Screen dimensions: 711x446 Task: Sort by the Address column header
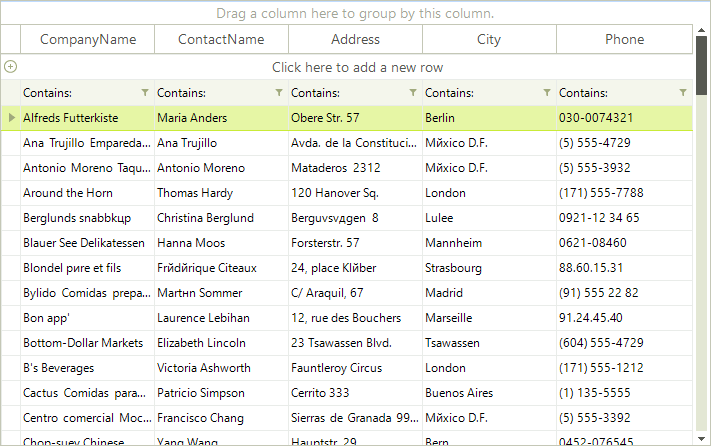356,39
